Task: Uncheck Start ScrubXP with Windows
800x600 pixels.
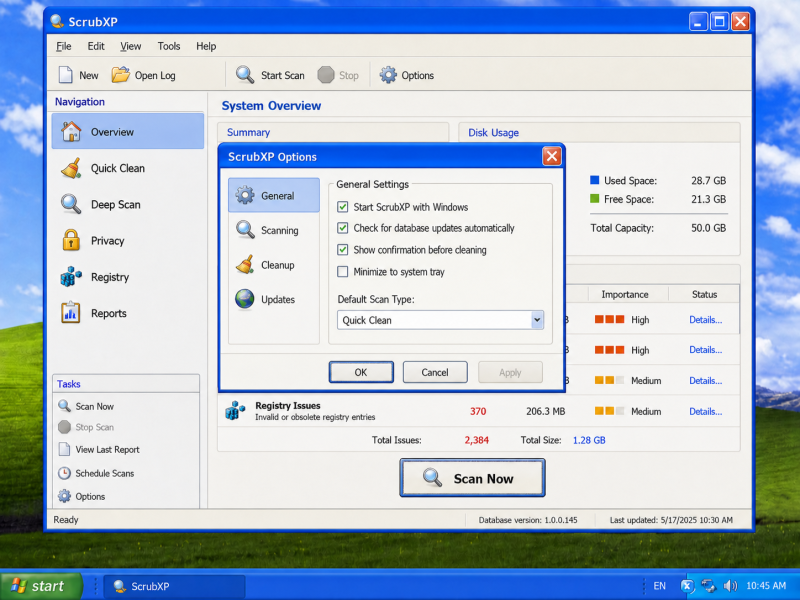Action: (x=343, y=207)
